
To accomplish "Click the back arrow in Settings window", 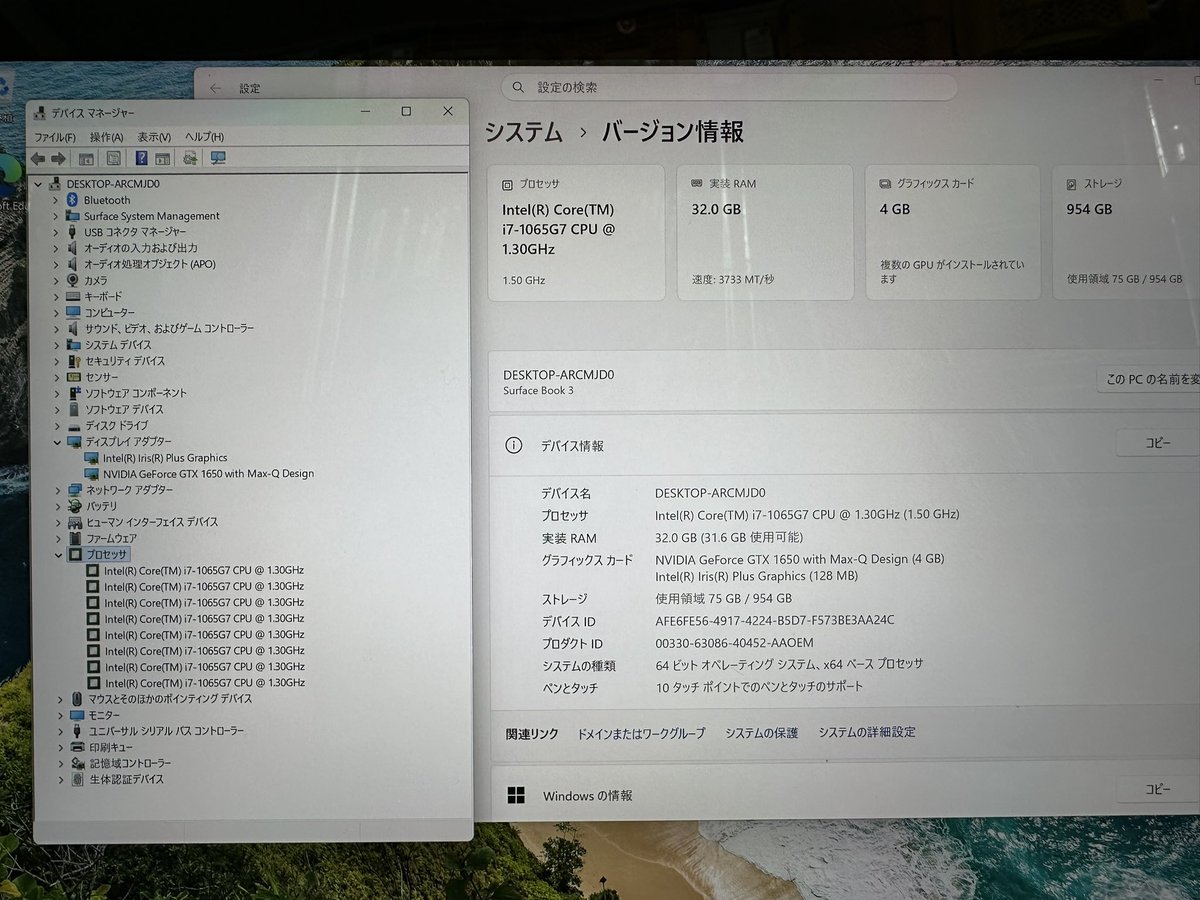I will (215, 88).
